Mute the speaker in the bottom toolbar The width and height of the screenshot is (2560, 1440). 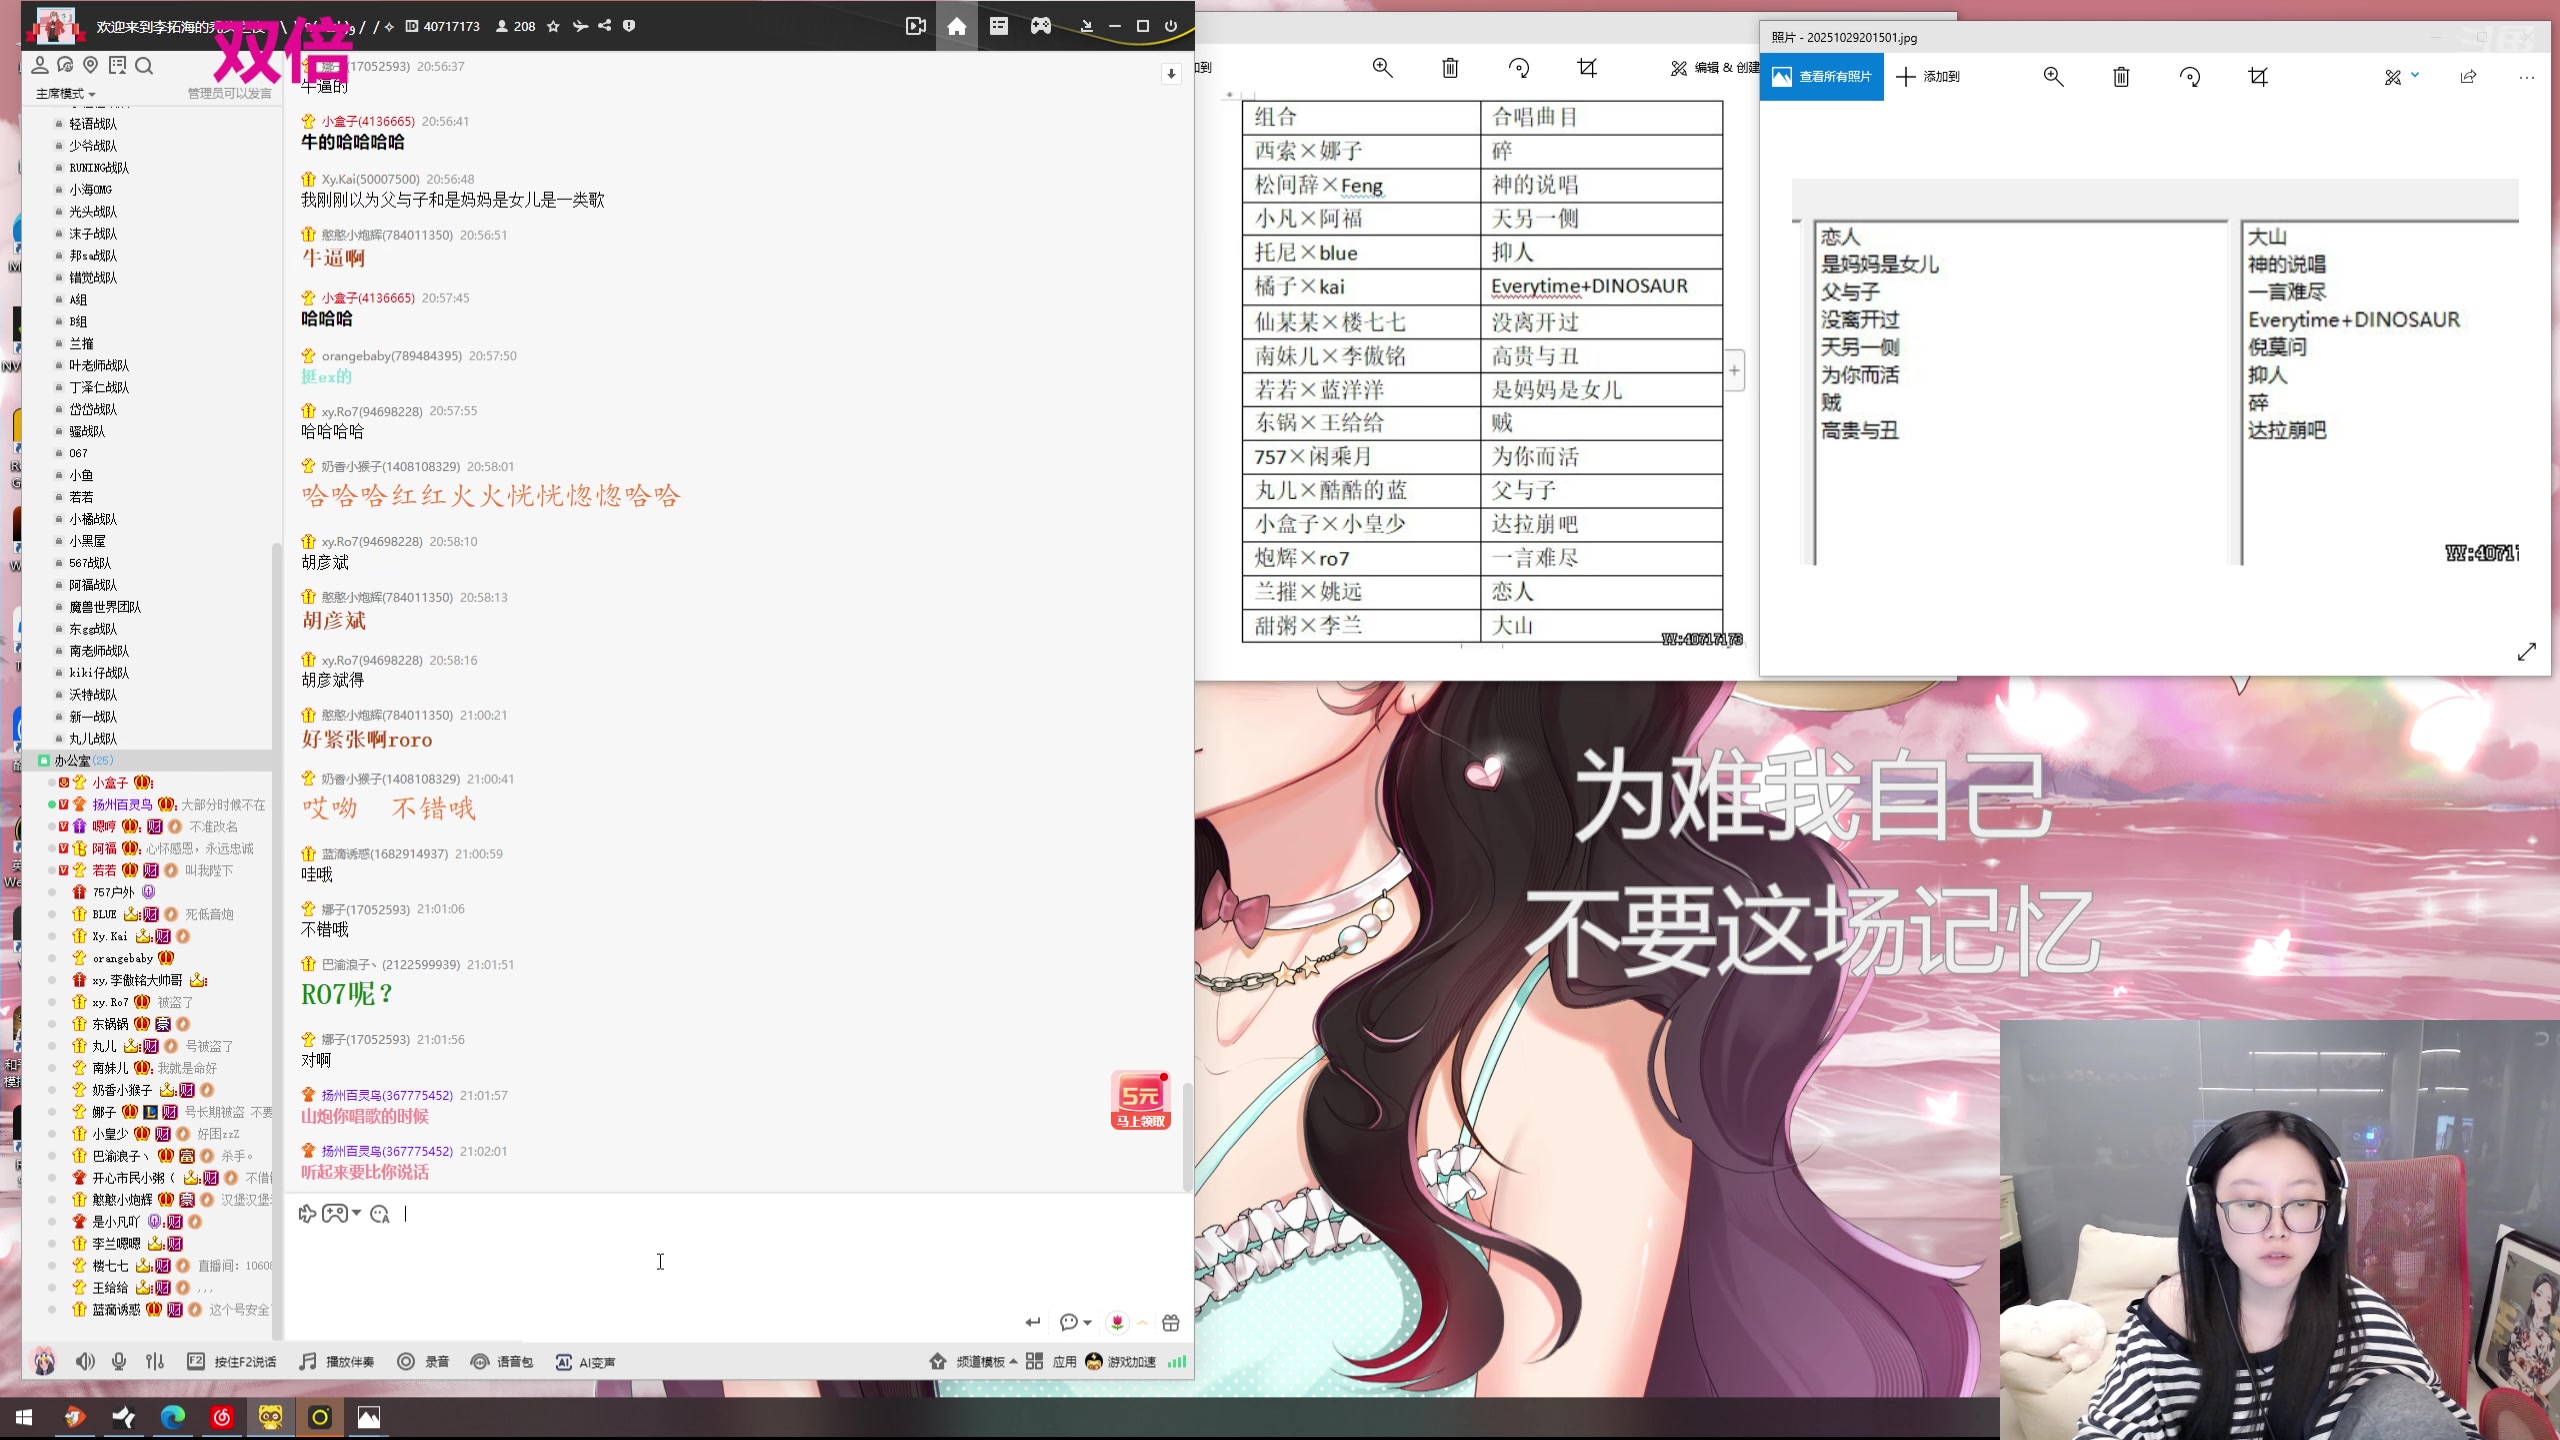click(x=85, y=1362)
